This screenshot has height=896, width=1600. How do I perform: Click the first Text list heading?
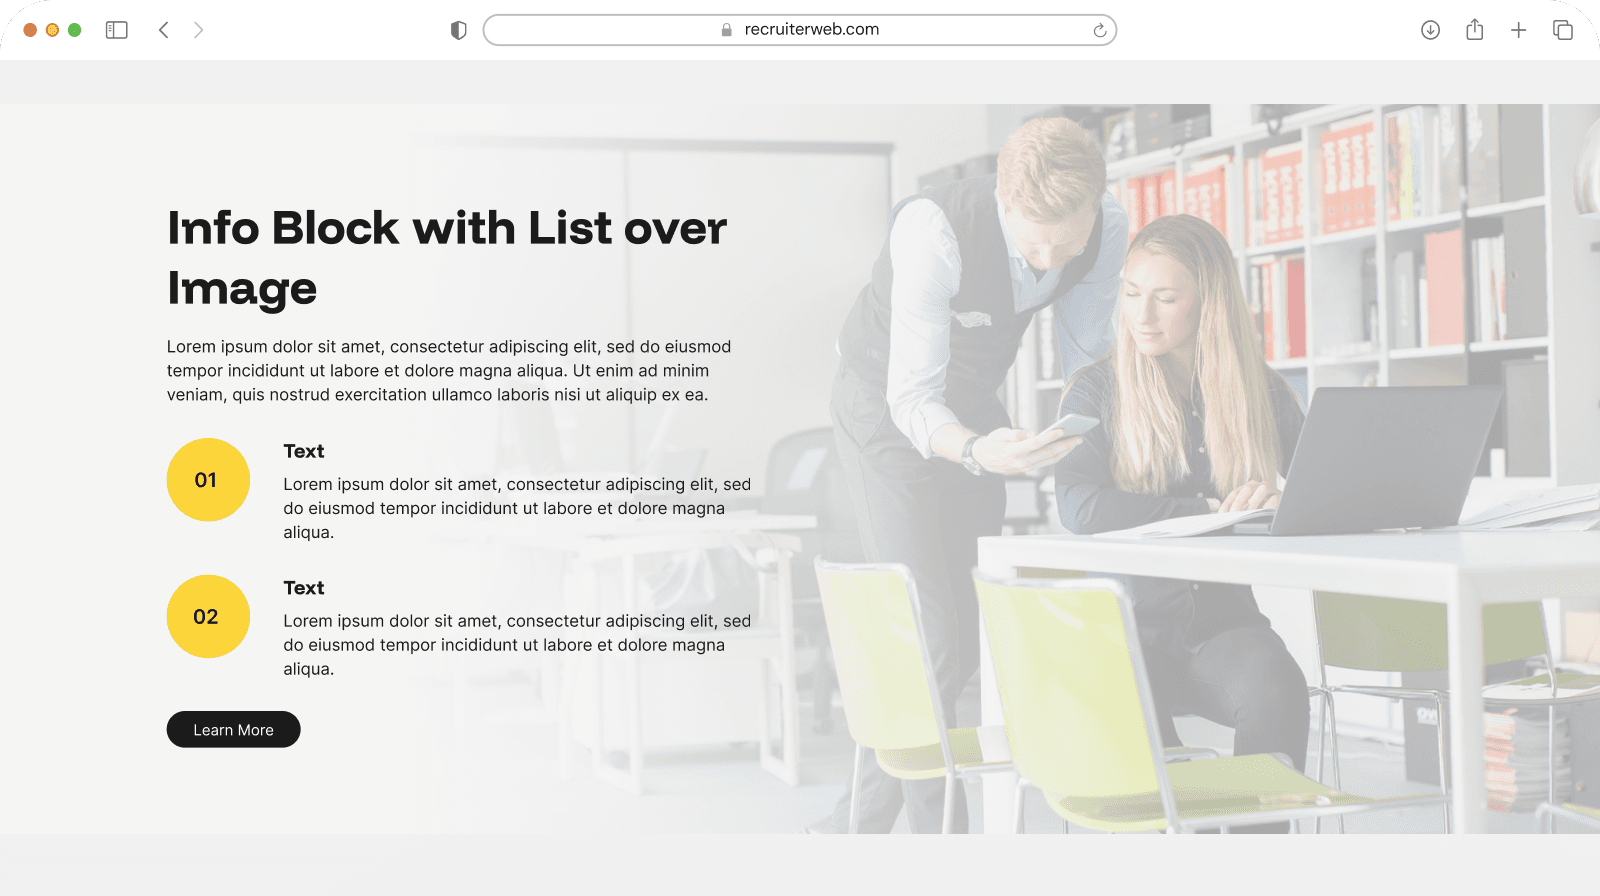click(x=304, y=451)
